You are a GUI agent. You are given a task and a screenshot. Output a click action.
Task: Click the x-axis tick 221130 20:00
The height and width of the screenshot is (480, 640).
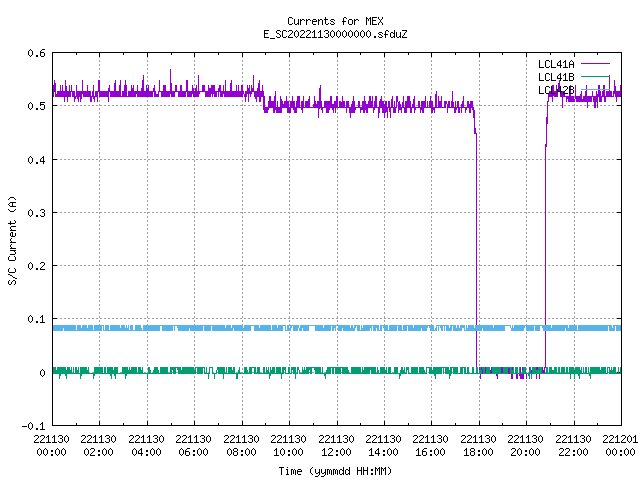click(525, 445)
